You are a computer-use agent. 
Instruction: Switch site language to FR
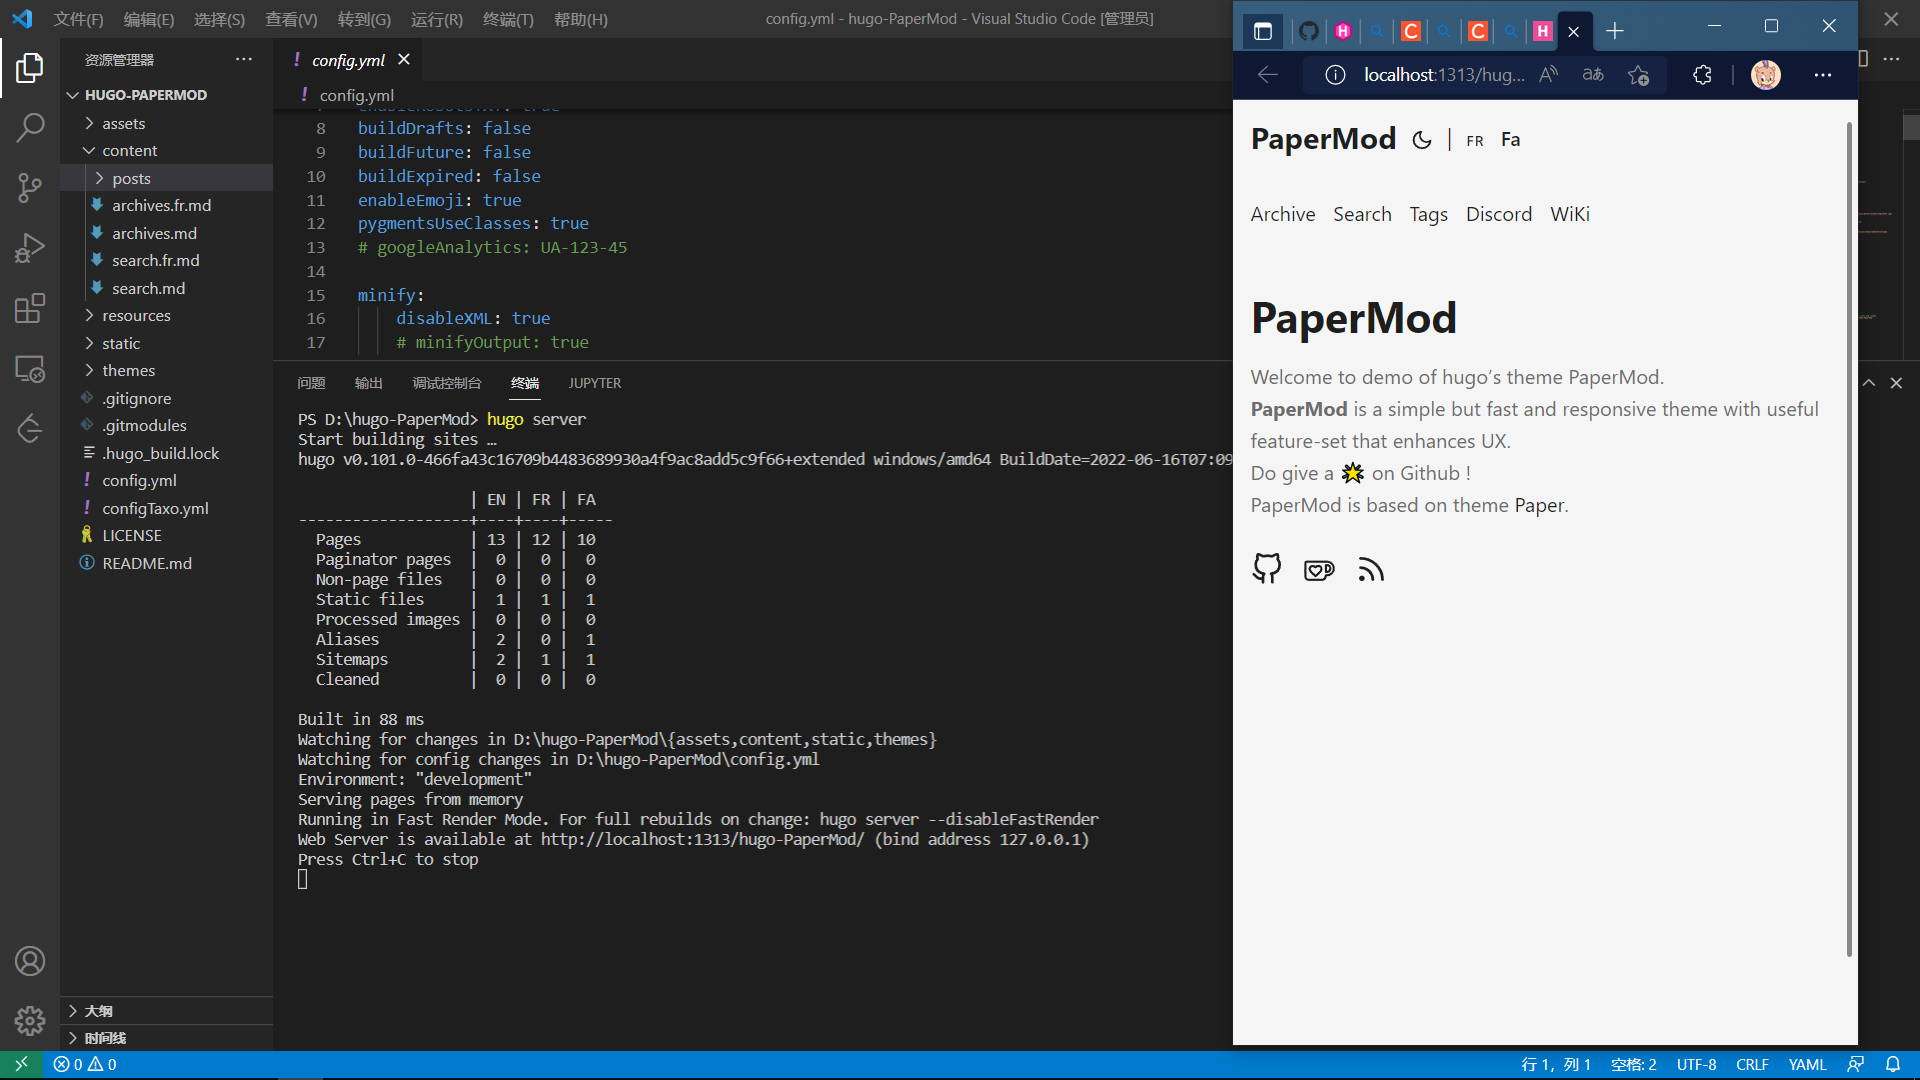click(x=1474, y=141)
